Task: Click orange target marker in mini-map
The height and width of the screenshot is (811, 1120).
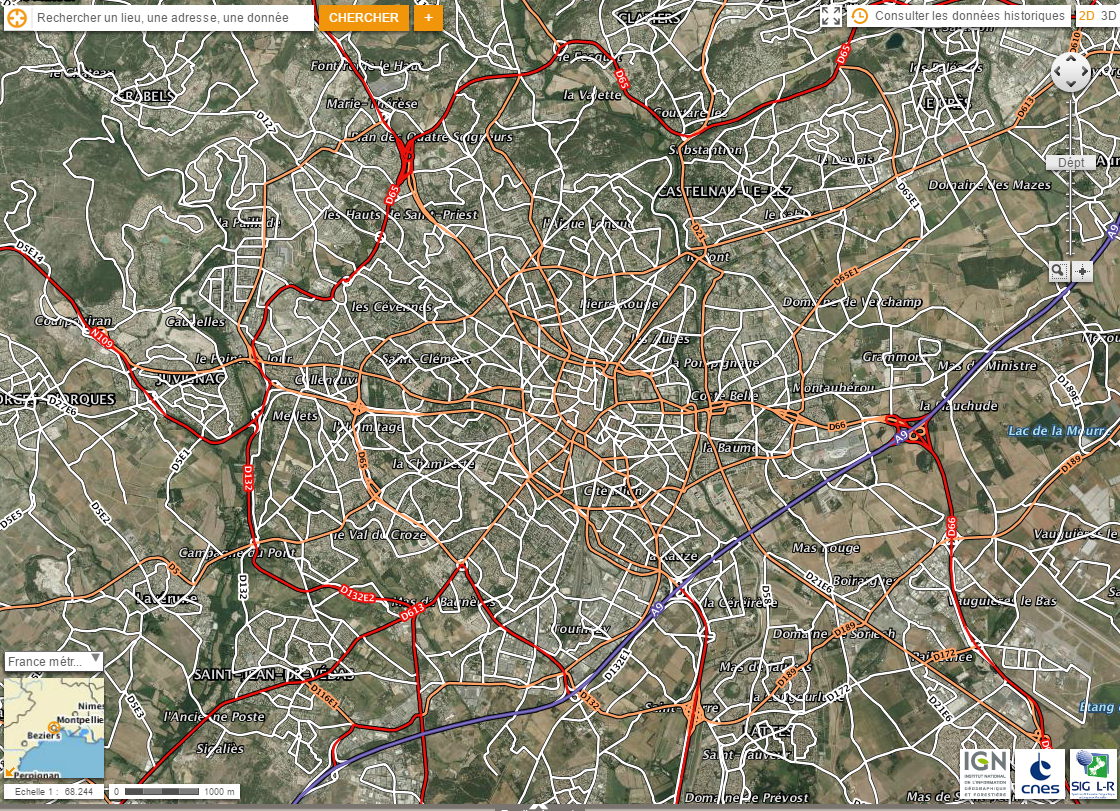Action: [54, 728]
